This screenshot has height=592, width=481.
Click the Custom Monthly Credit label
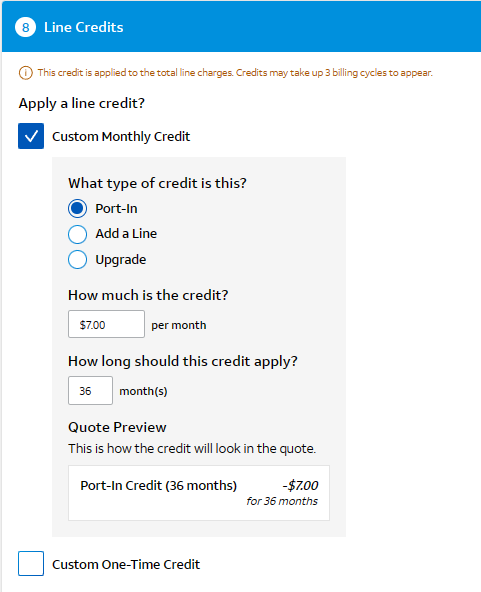coord(121,136)
